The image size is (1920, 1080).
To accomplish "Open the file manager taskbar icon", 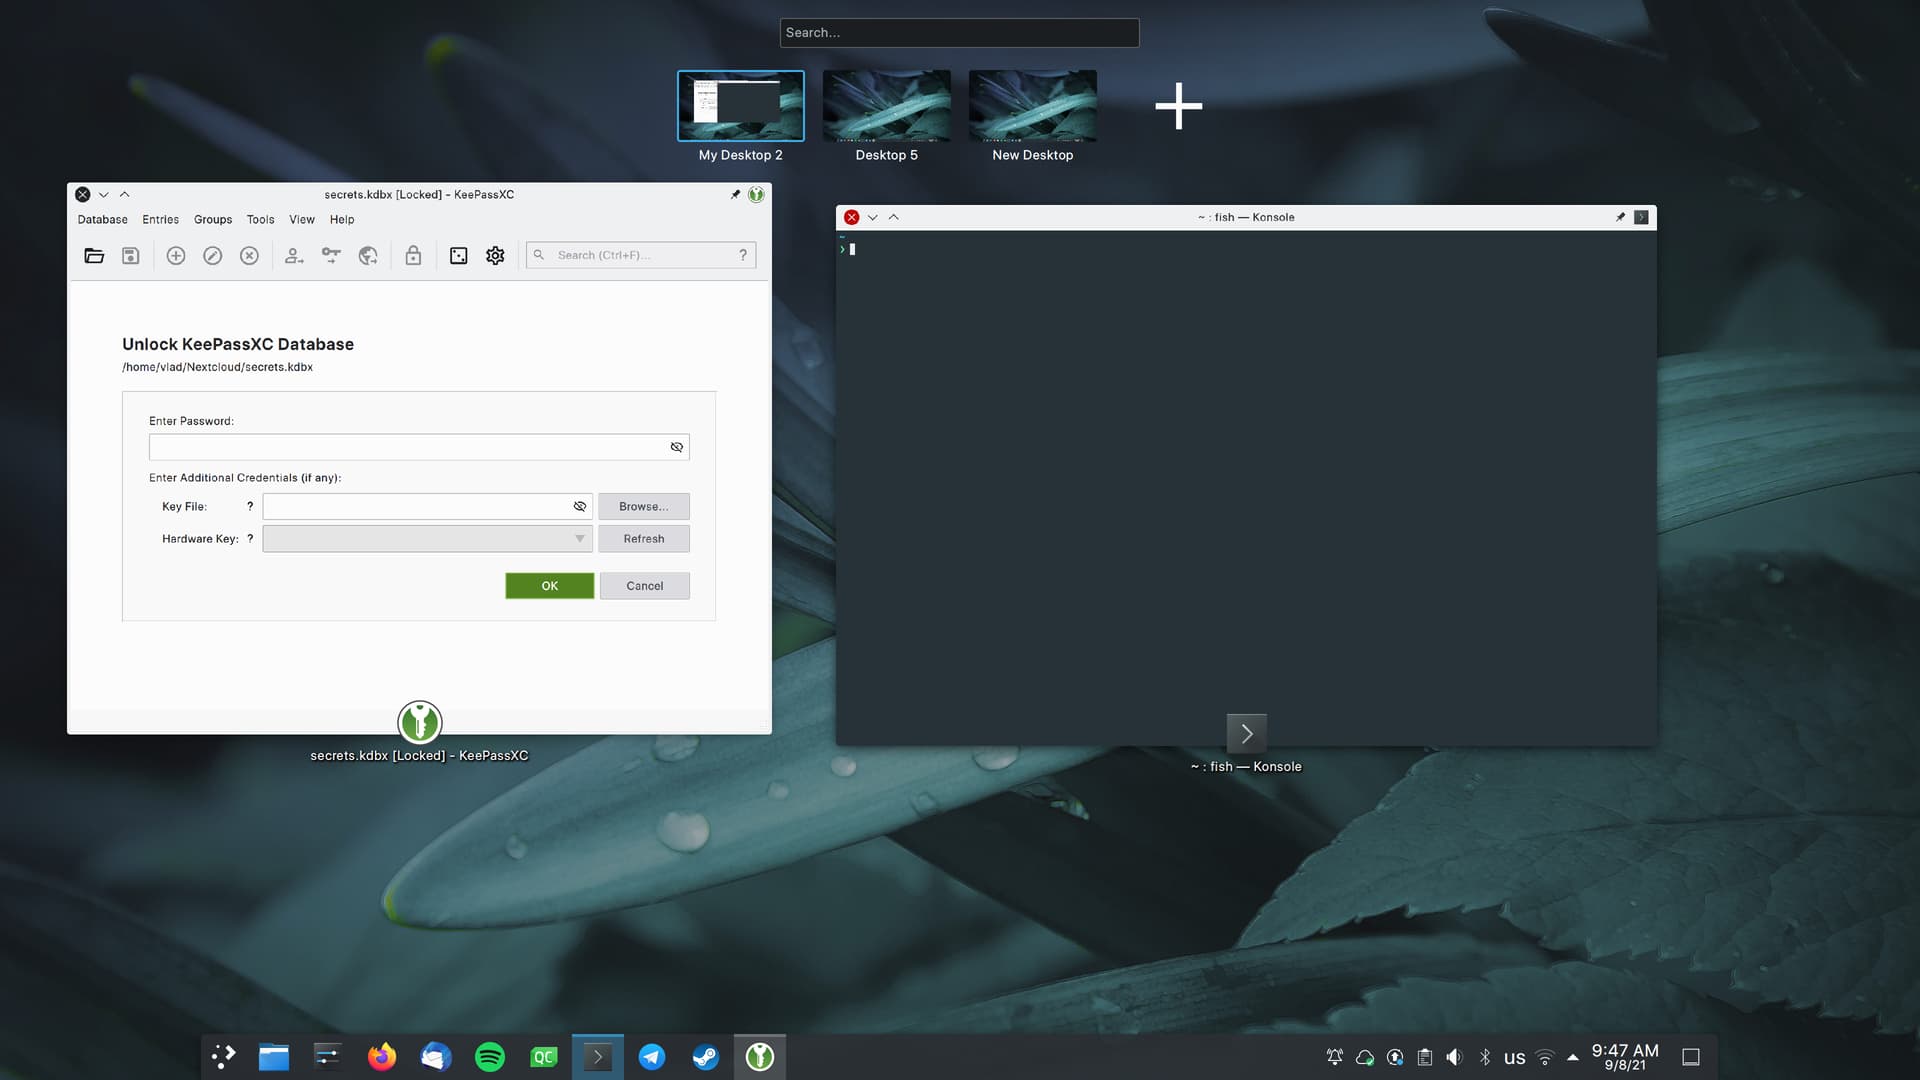I will pyautogui.click(x=274, y=1057).
